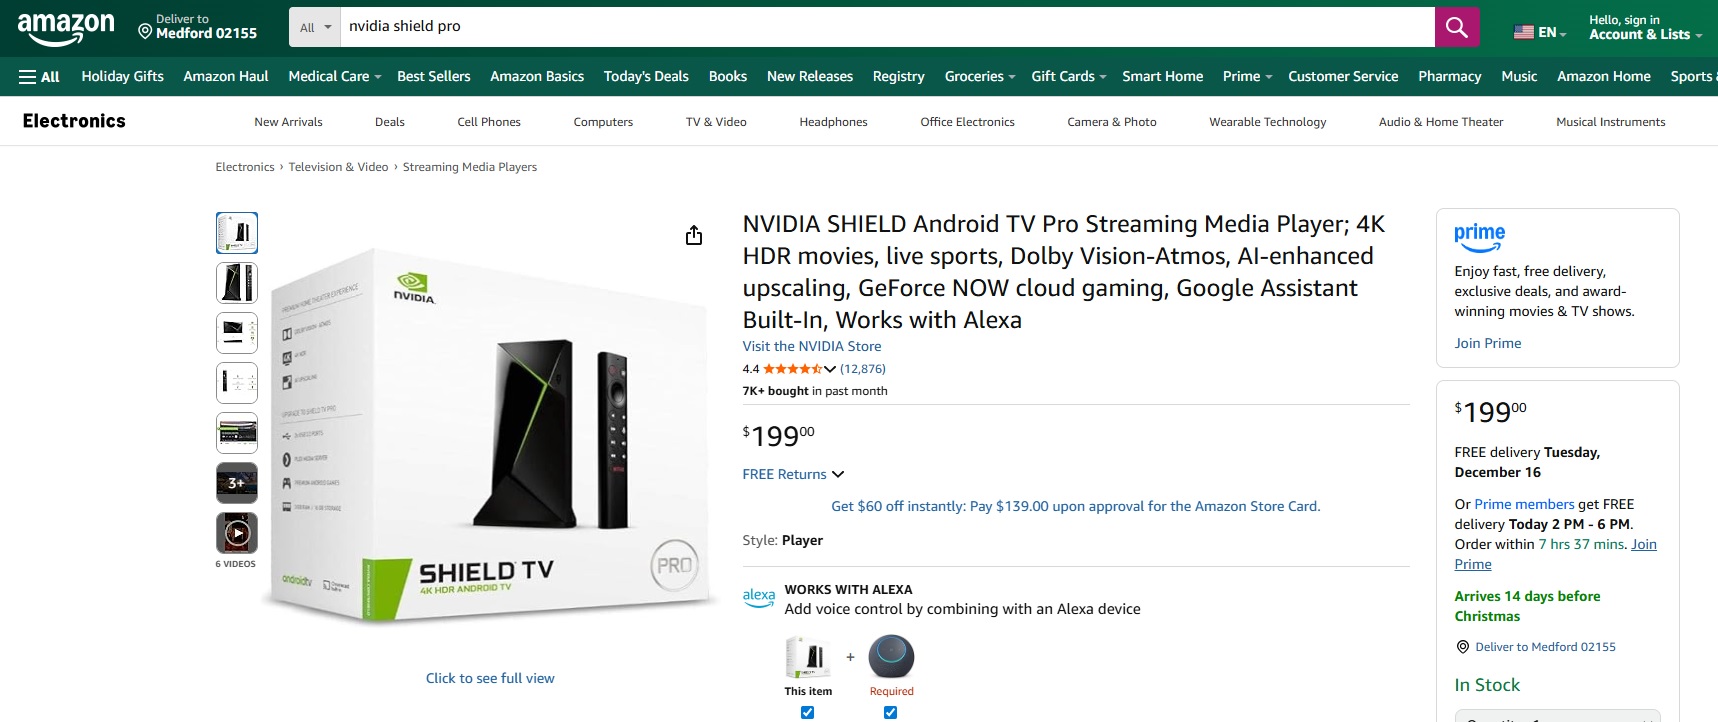This screenshot has width=1718, height=722.
Task: Click the share icon above product image
Action: tap(694, 236)
